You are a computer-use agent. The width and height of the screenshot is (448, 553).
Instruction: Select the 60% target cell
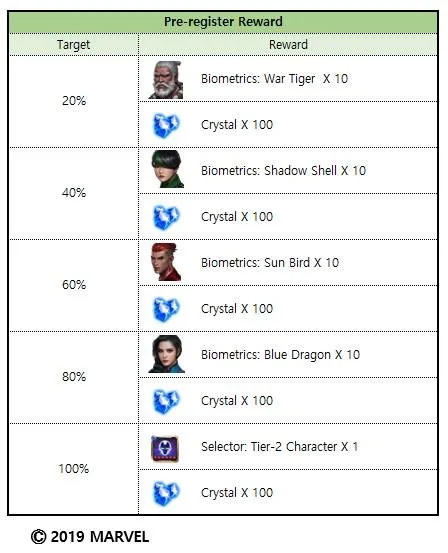tap(73, 285)
